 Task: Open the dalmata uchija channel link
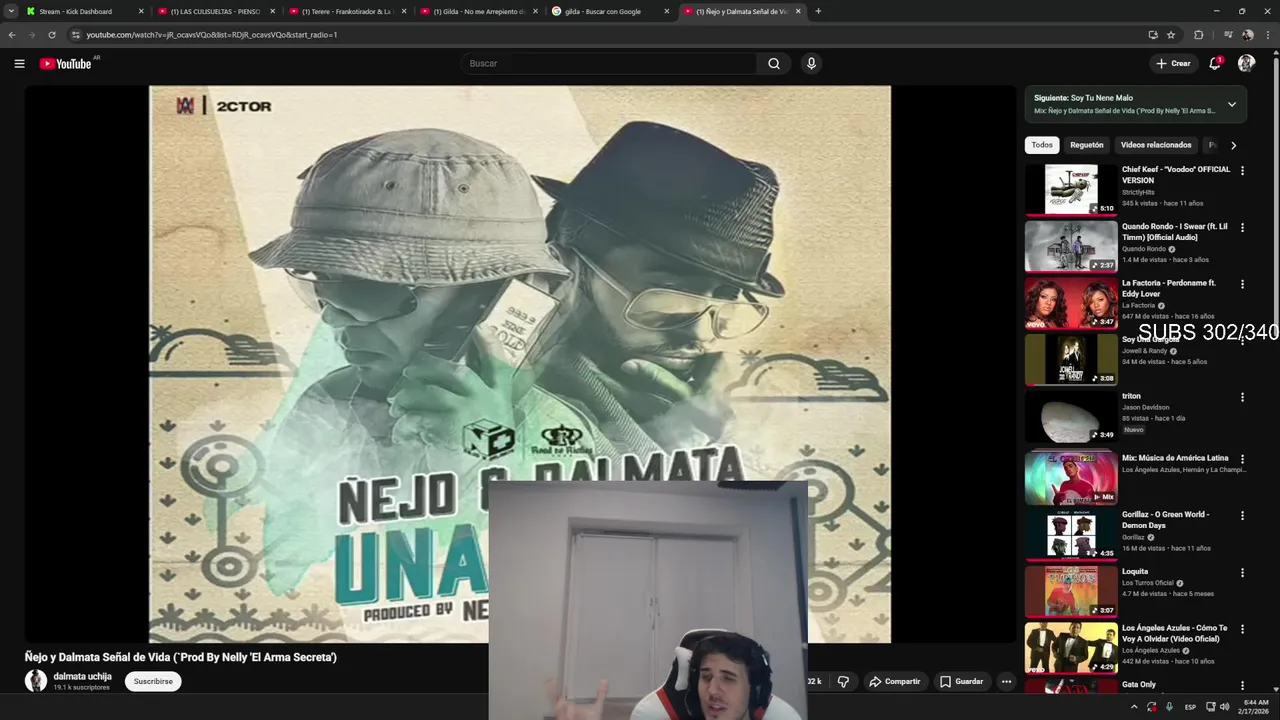point(82,676)
